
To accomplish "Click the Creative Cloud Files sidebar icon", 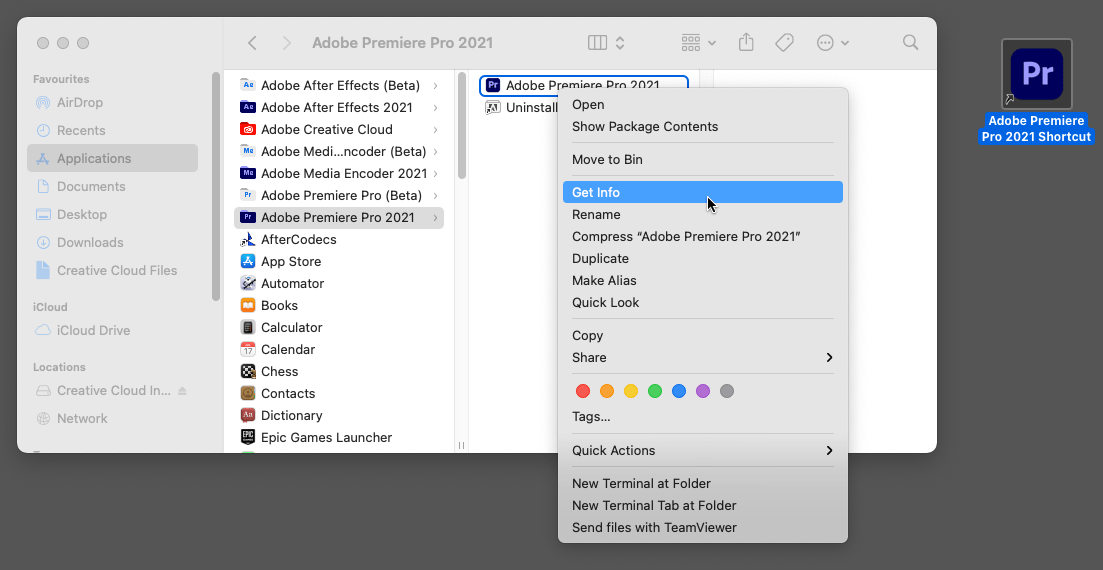I will click(43, 270).
